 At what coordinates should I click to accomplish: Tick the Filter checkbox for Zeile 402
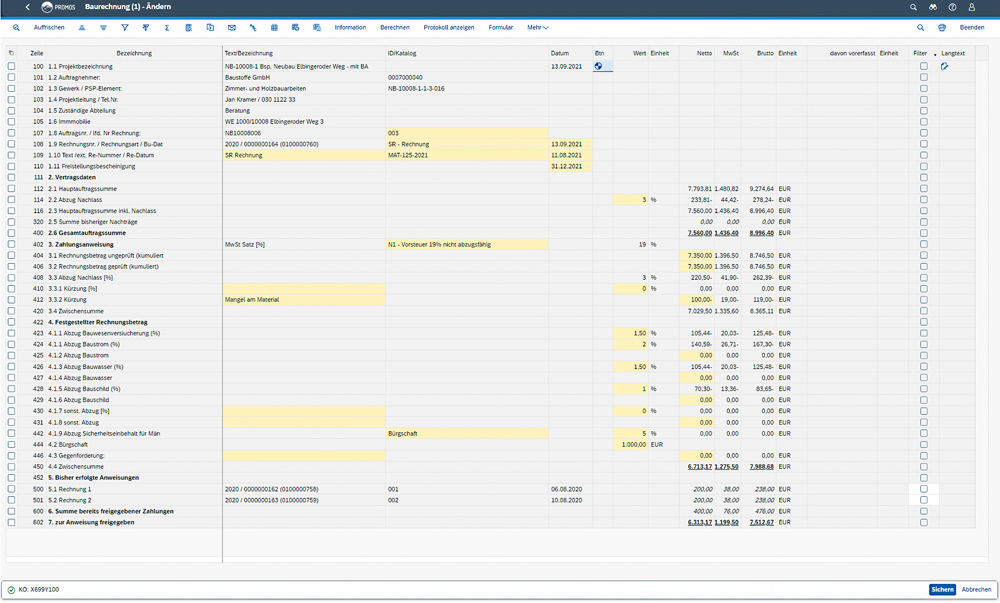tap(923, 244)
